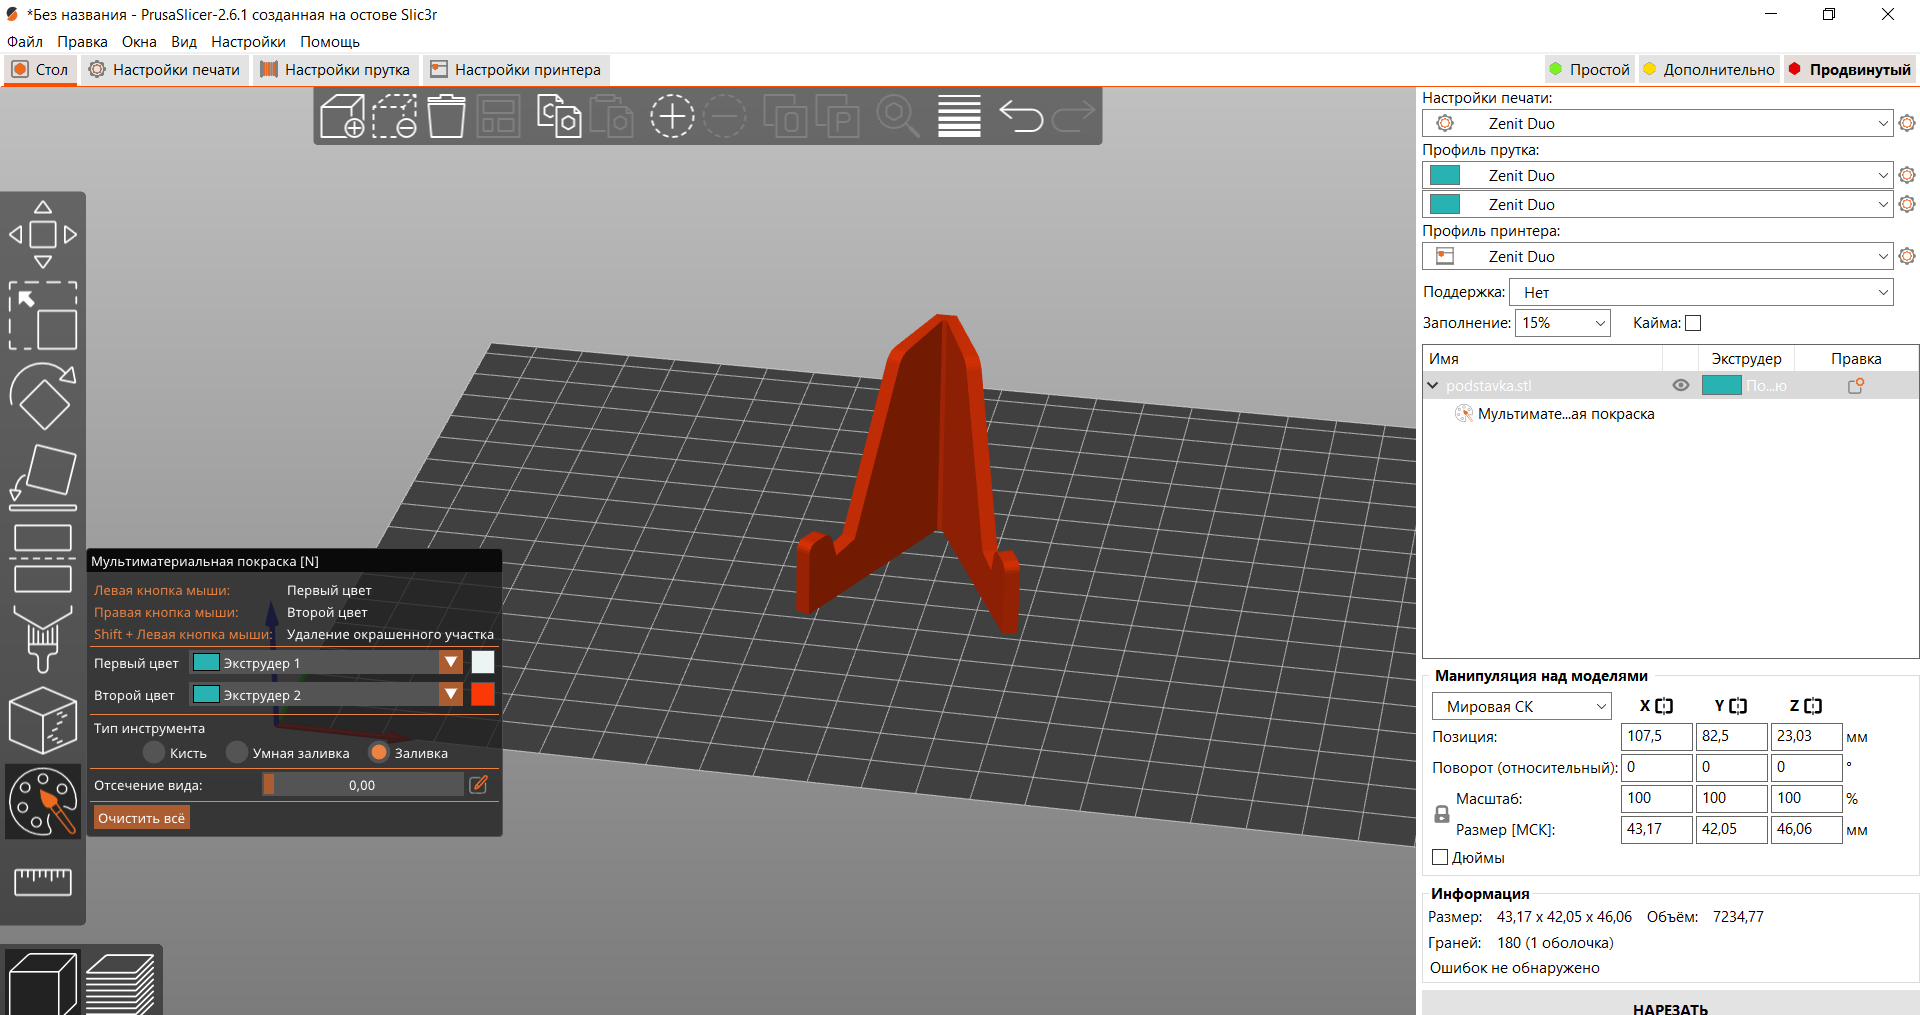Click the red Второй цвет swatch

[483, 695]
